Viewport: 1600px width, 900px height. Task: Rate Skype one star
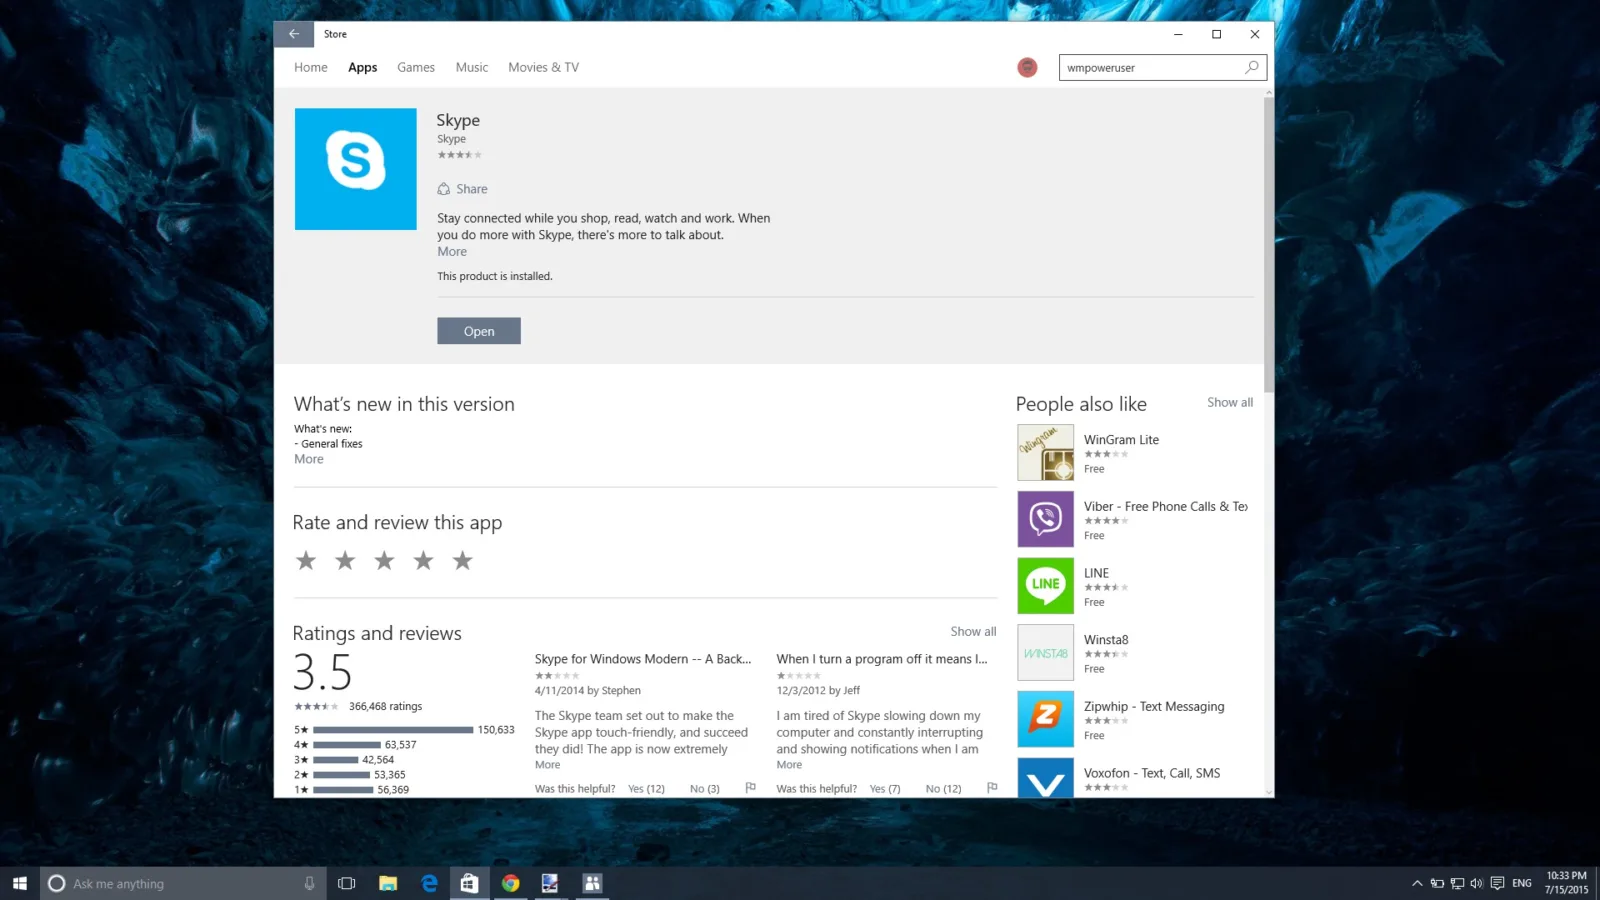click(306, 561)
